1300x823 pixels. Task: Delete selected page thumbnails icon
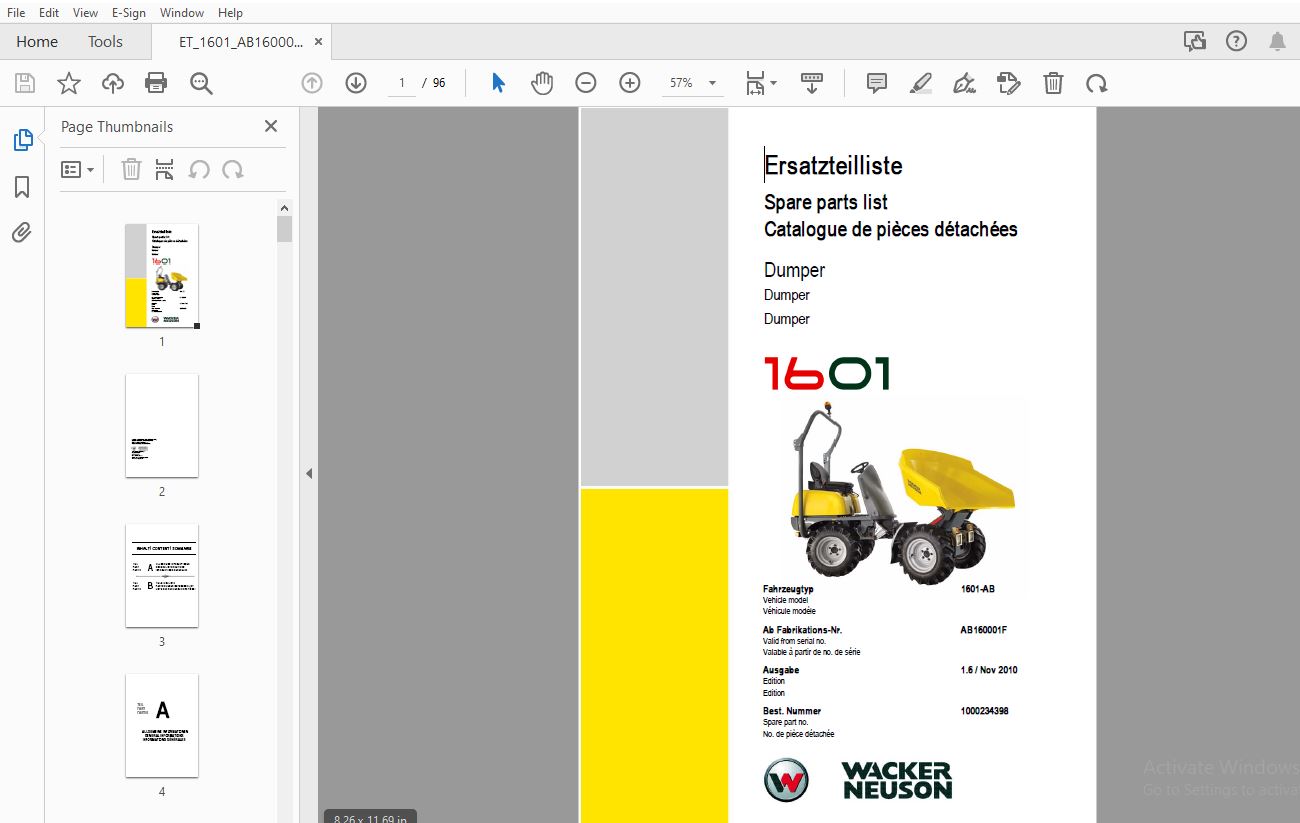[131, 170]
